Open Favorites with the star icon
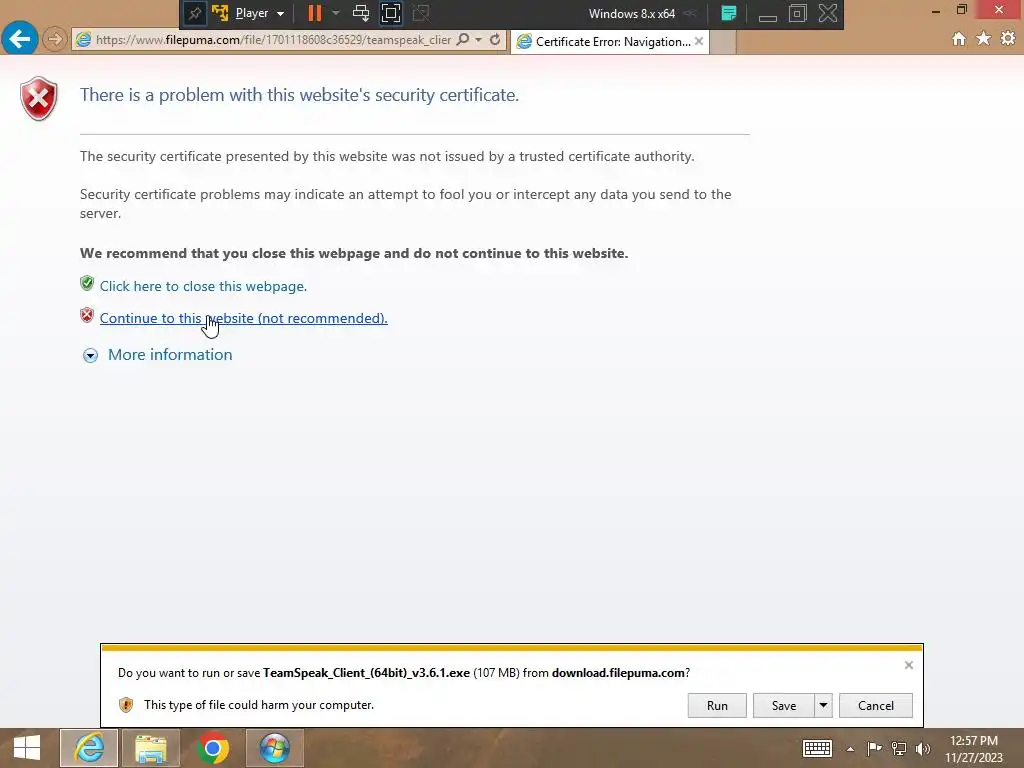 (x=984, y=39)
